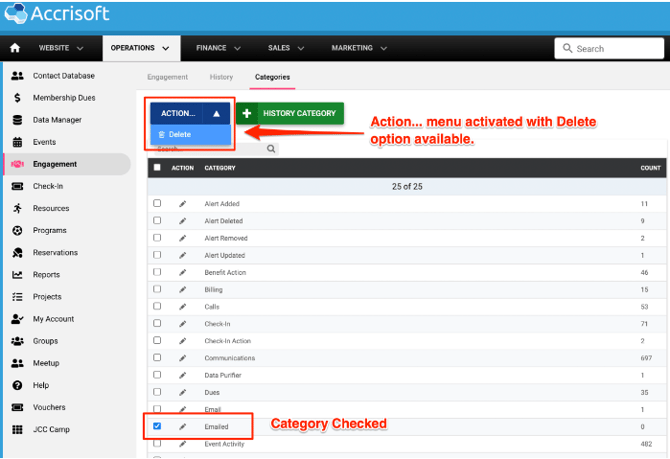The height and width of the screenshot is (459, 670).
Task: Click the History Category add button
Action: point(290,114)
